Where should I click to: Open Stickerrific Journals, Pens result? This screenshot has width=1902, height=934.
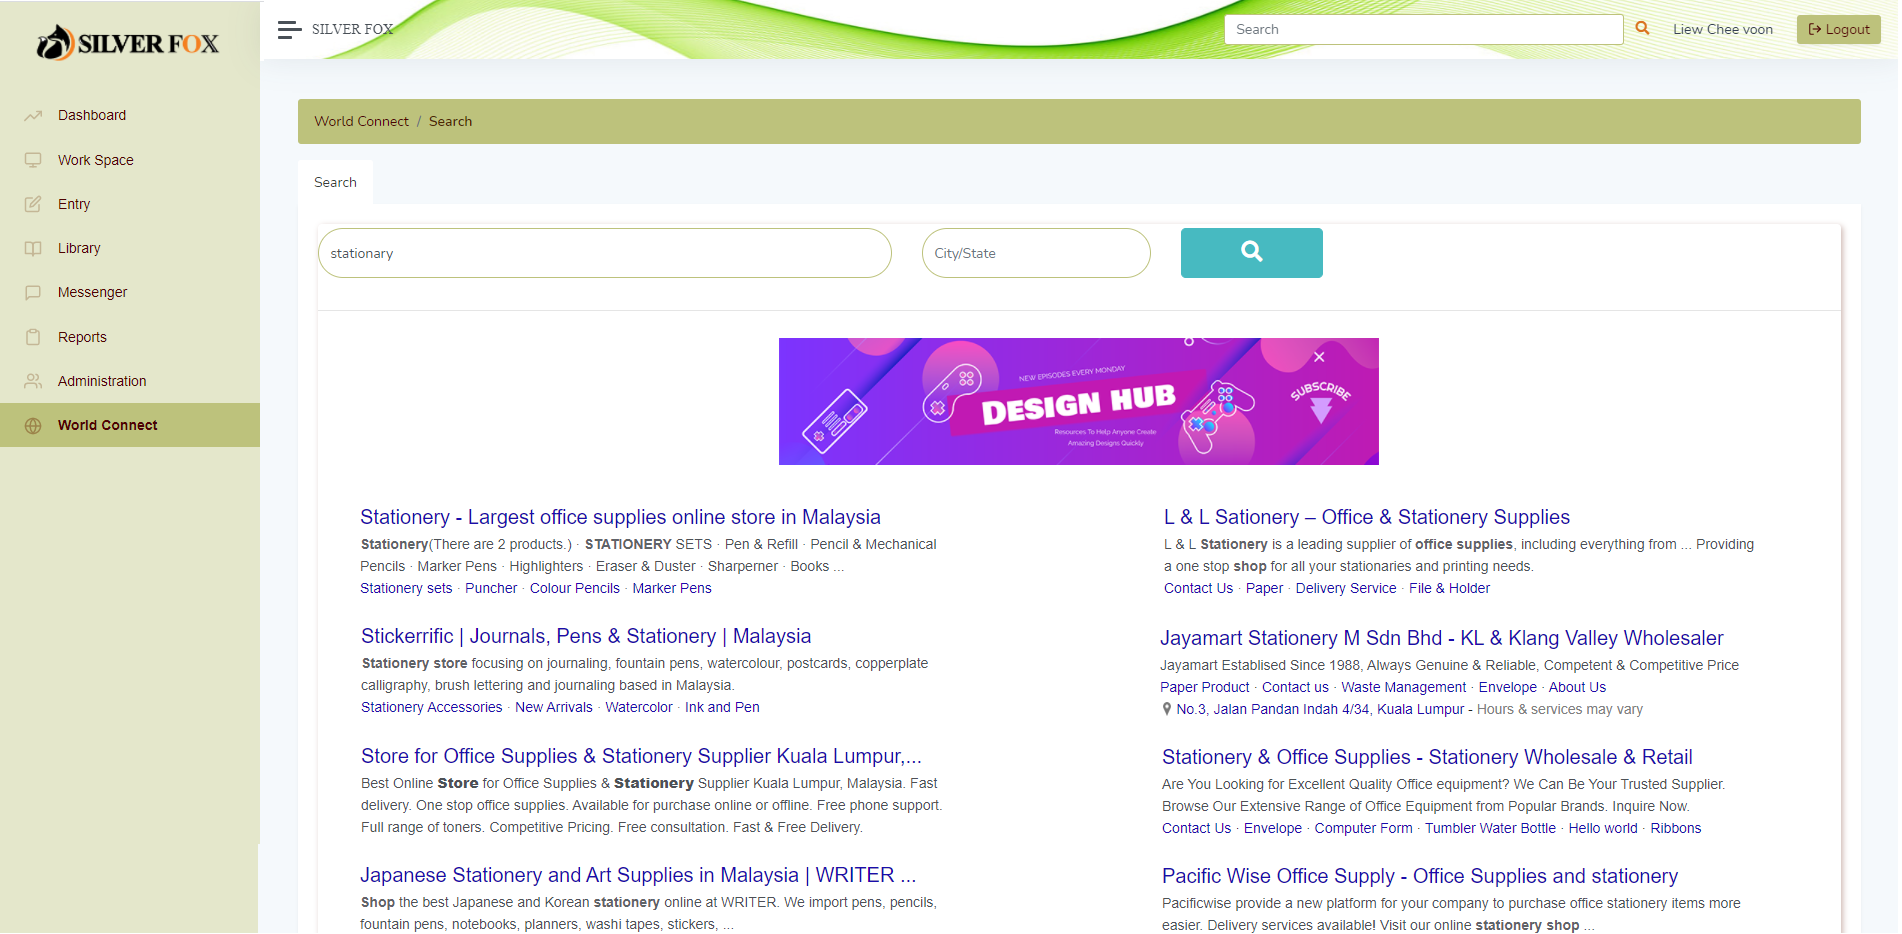click(x=586, y=636)
